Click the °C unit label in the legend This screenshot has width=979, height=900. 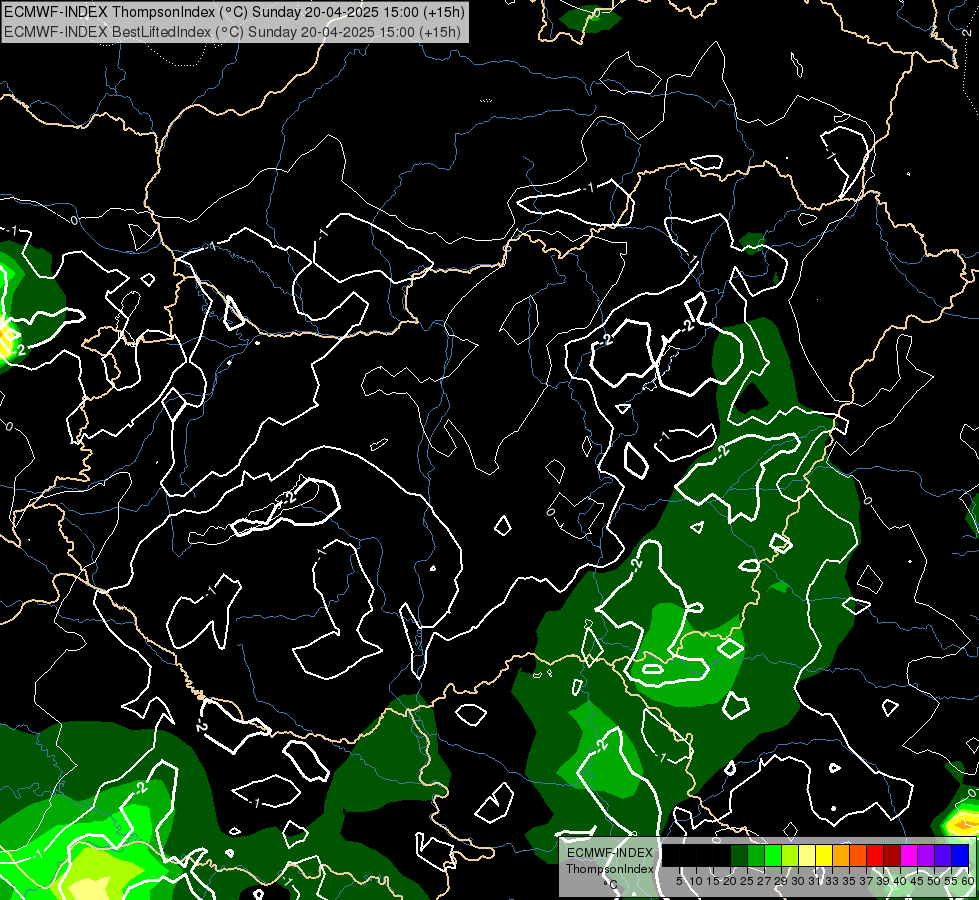611,884
